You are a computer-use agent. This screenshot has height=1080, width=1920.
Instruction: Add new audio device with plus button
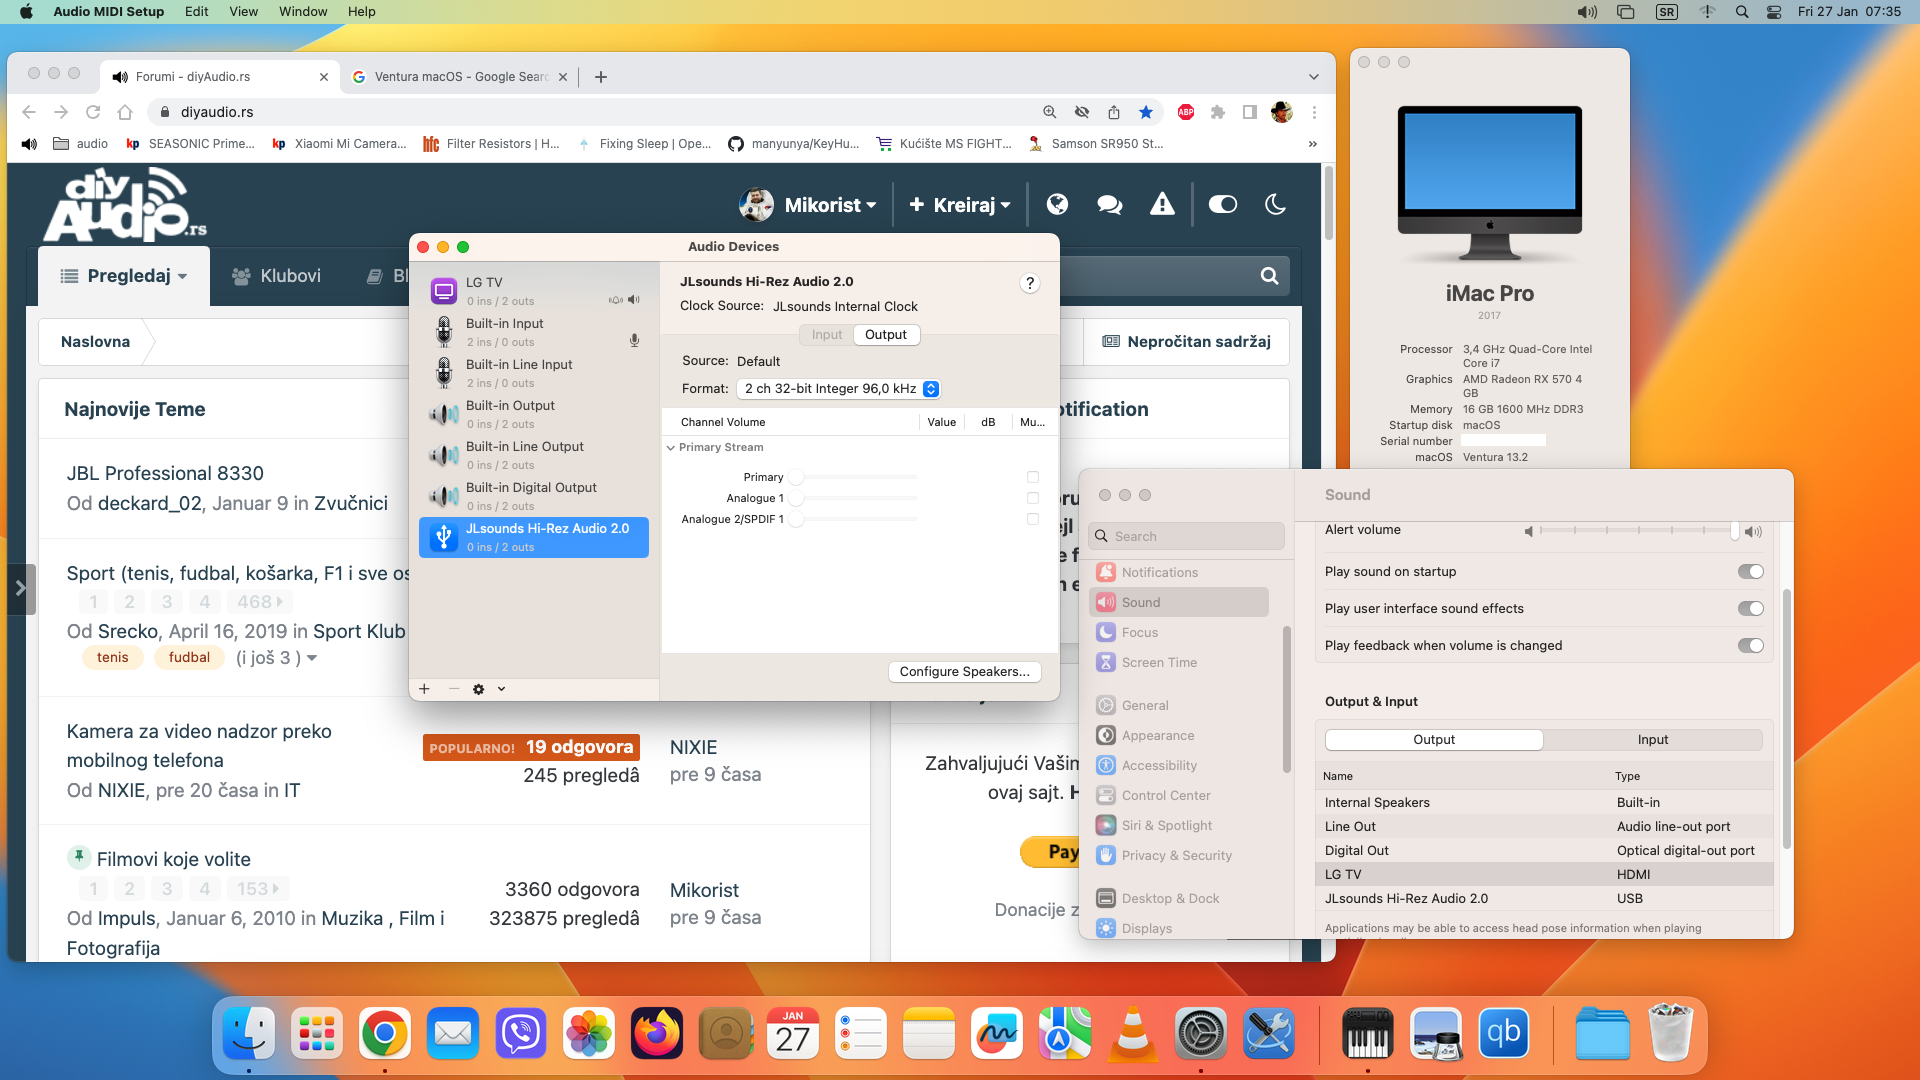point(424,689)
